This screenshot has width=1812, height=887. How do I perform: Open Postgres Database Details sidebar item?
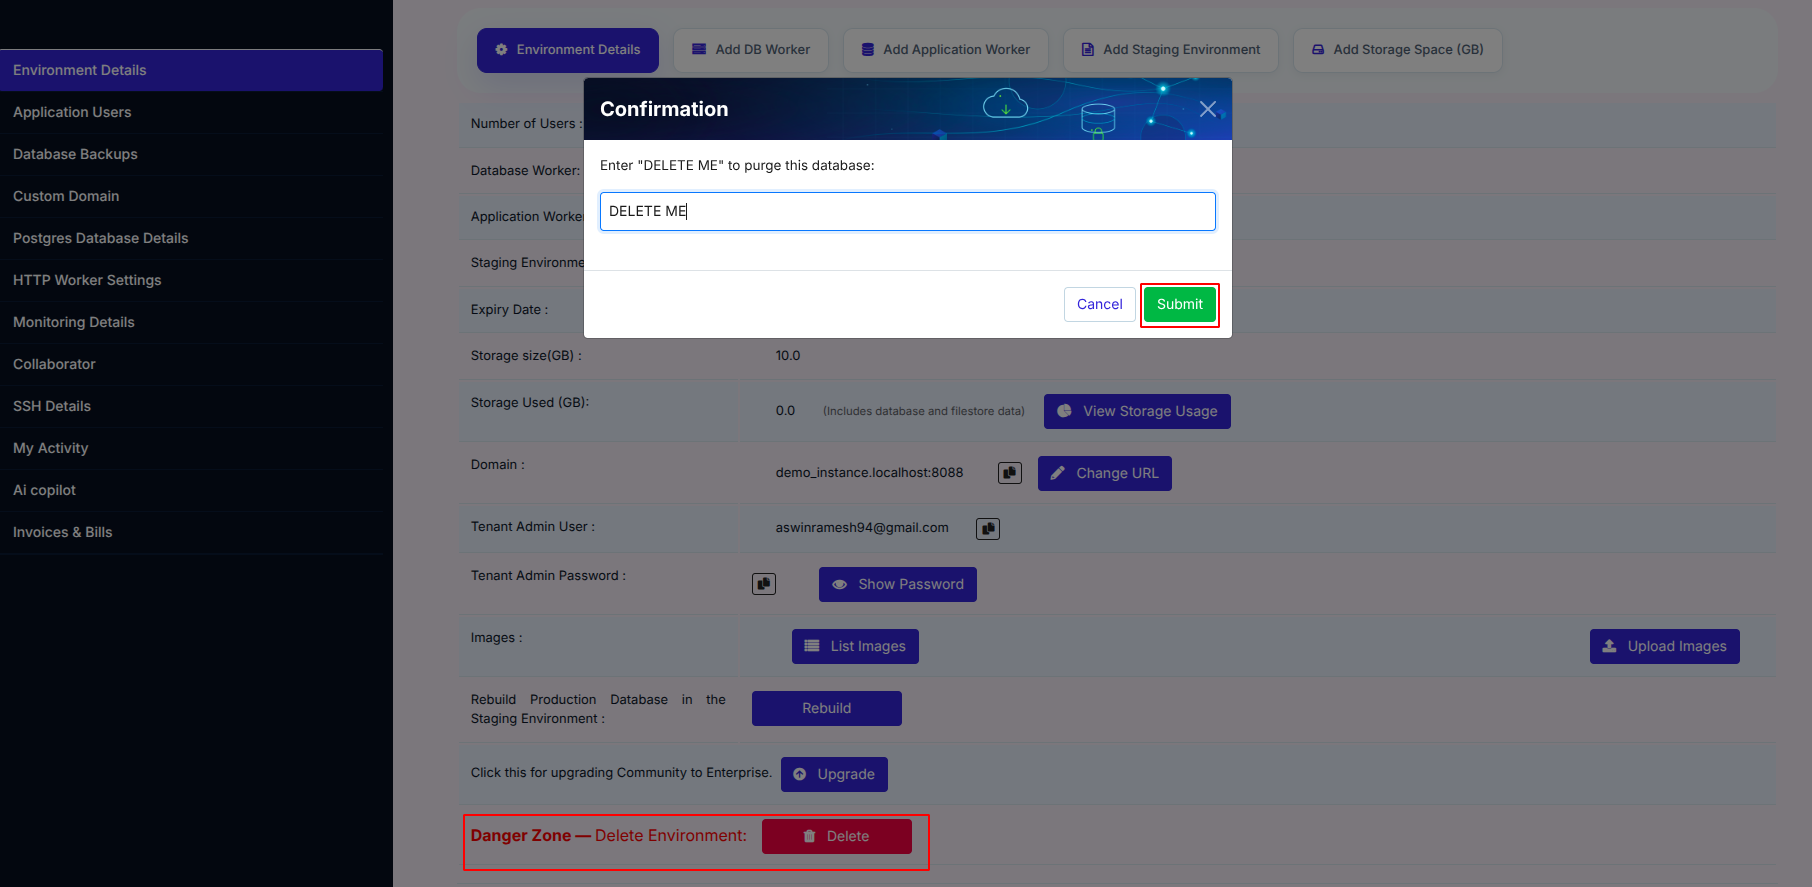191,238
